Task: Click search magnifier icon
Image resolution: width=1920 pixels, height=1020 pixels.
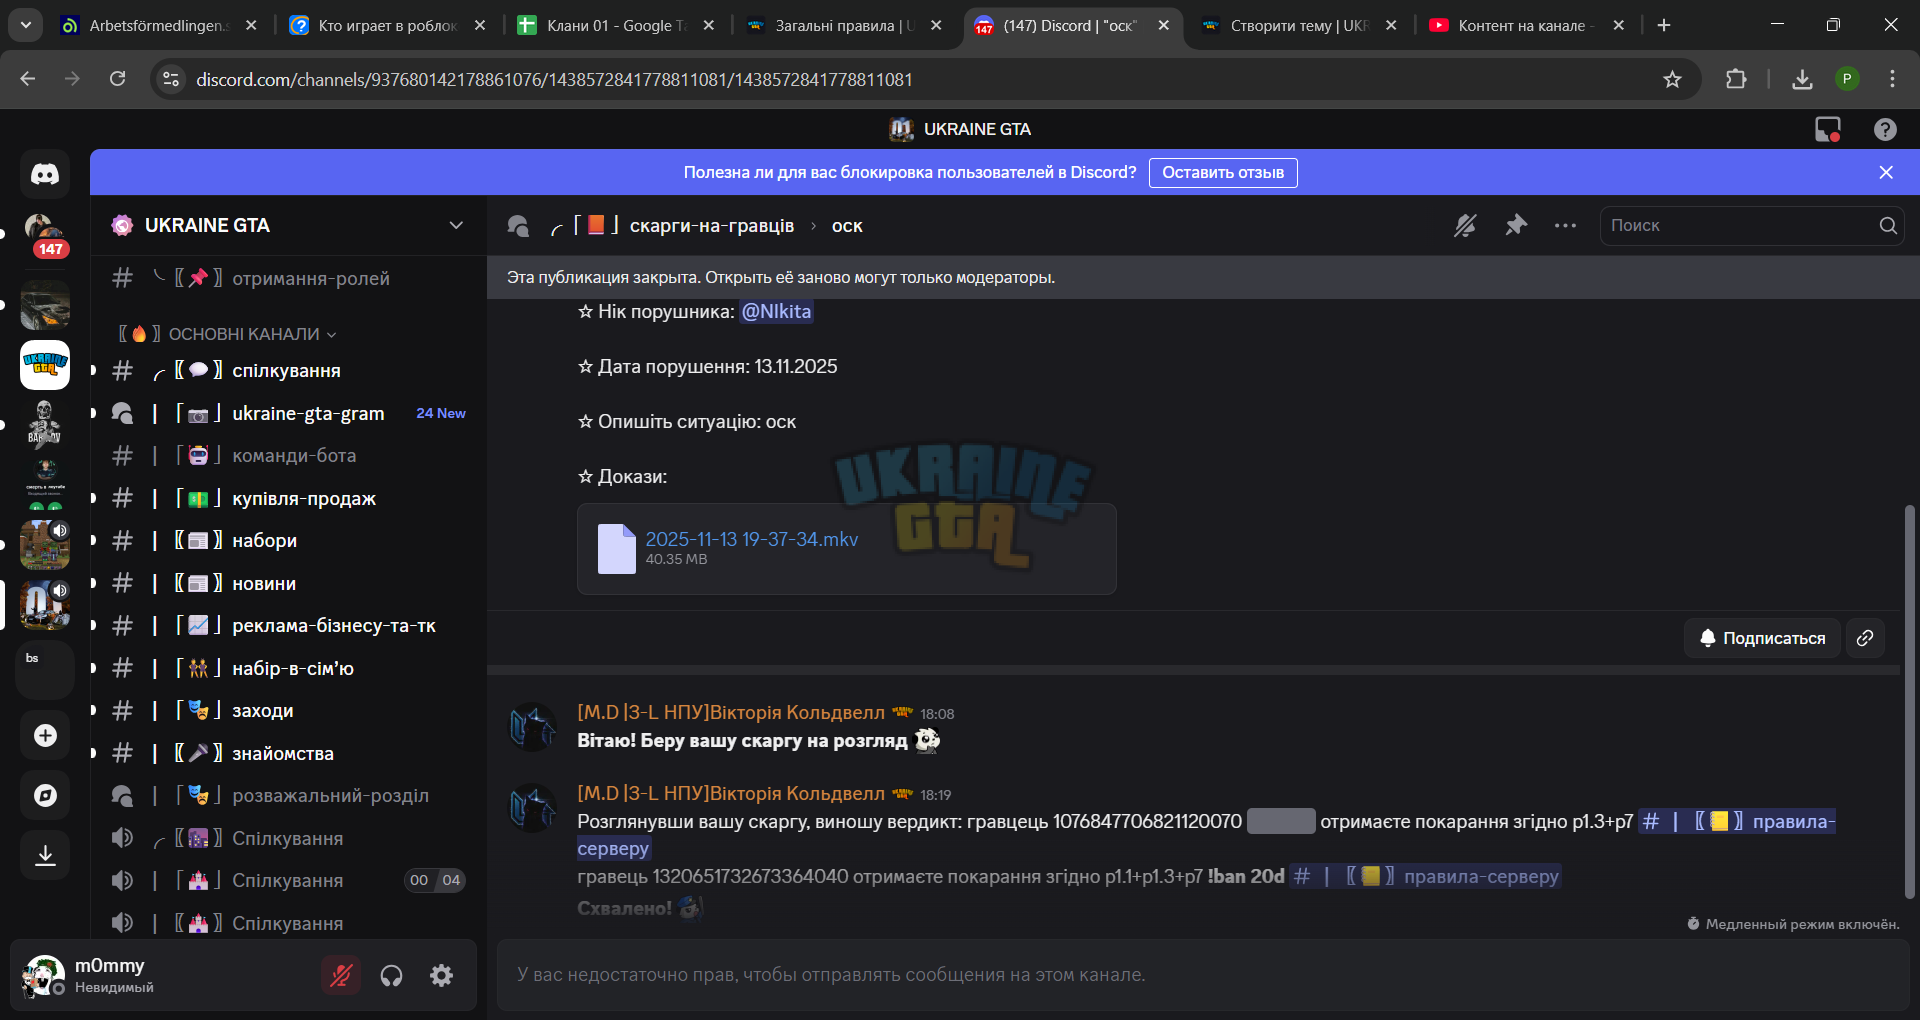Action: click(x=1888, y=226)
